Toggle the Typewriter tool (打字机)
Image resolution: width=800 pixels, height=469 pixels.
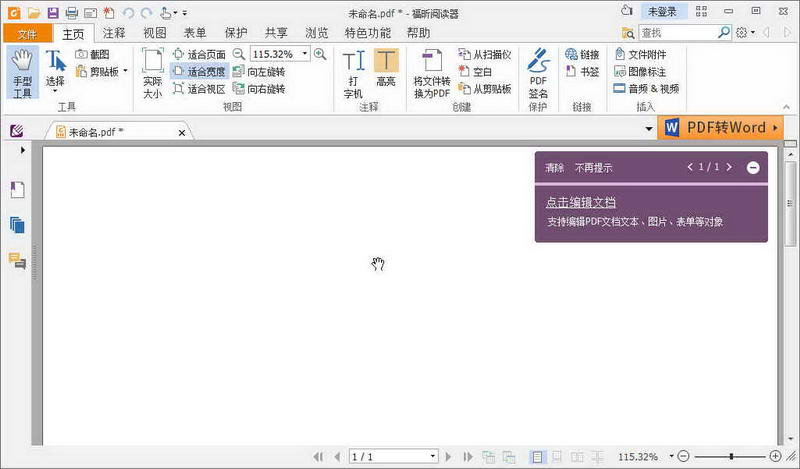point(353,73)
